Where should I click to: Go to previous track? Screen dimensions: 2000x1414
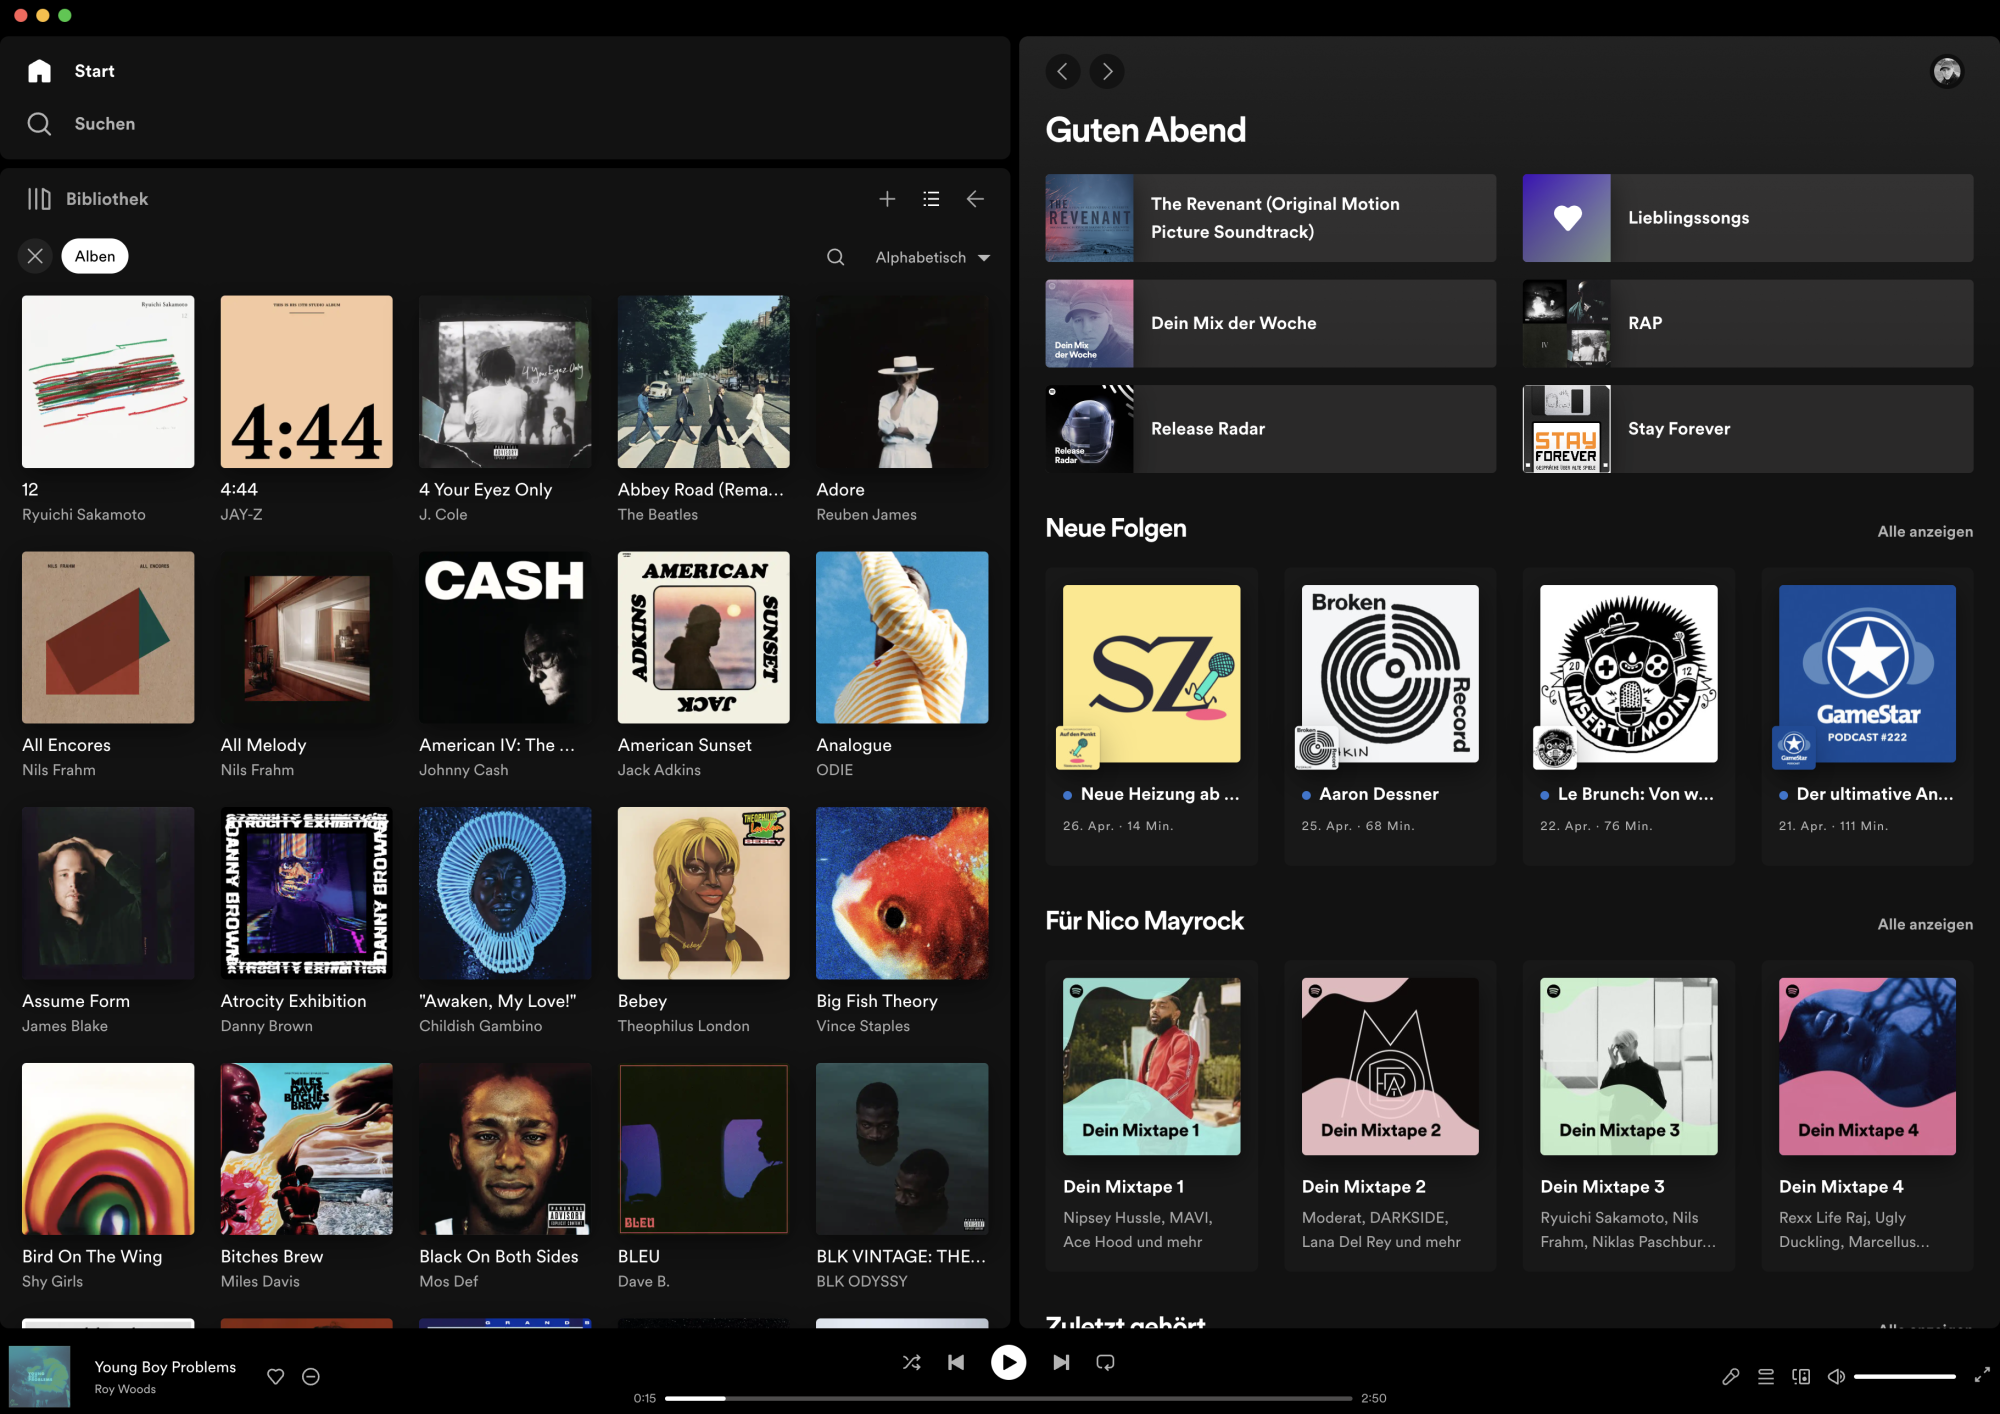point(956,1362)
